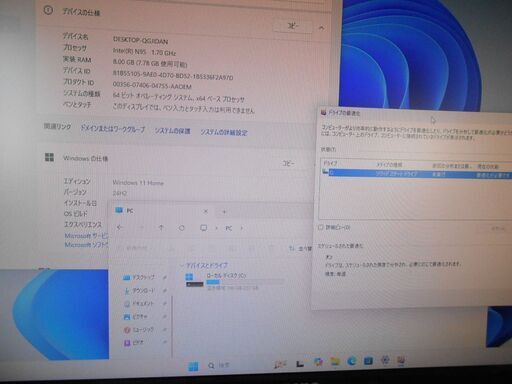The image size is (512, 384).
Task: Open the Settings gear taskbar icon
Action: (x=385, y=361)
